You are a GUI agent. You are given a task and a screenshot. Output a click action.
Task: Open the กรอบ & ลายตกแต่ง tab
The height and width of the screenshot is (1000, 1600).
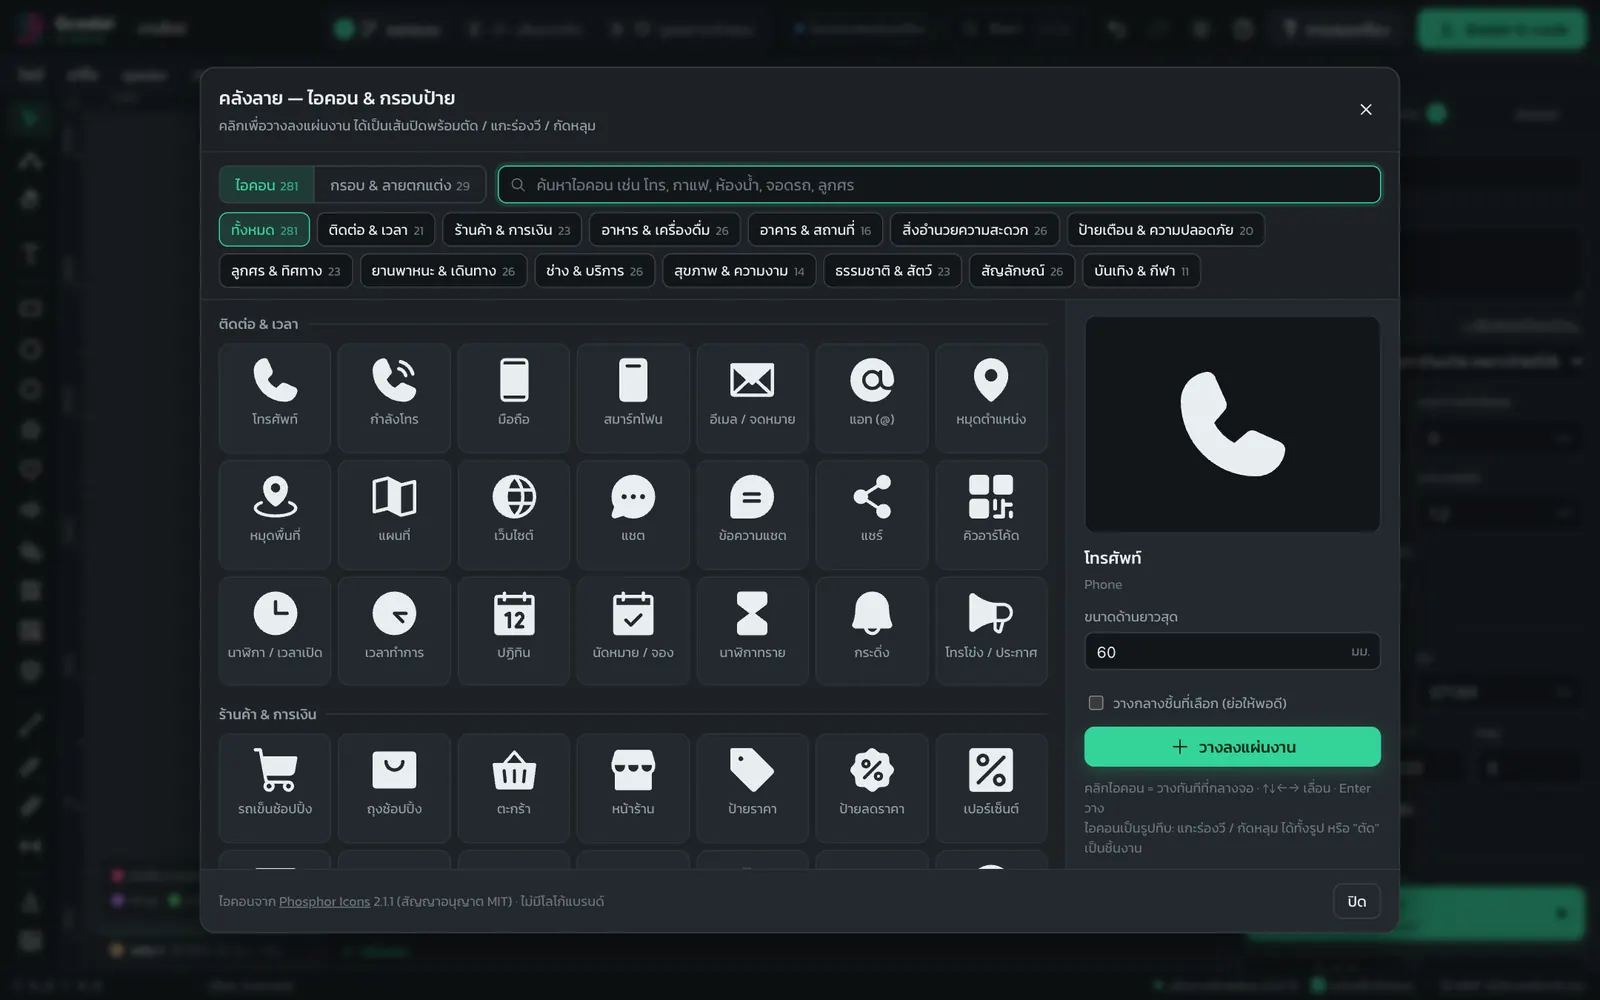click(400, 185)
